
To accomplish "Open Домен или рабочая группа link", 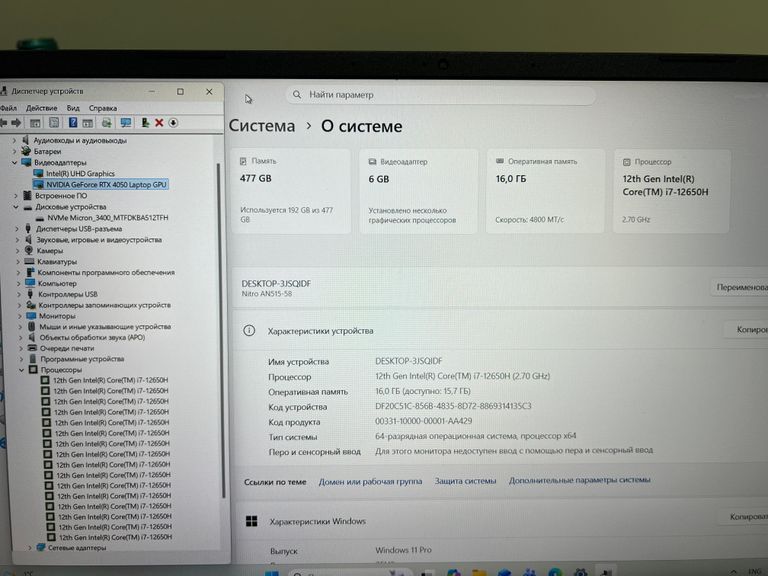I will (x=370, y=481).
